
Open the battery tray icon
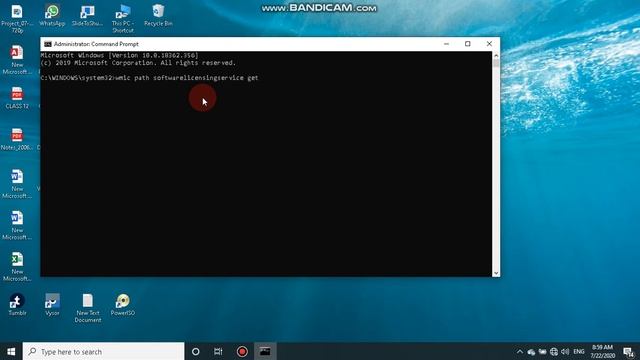point(542,352)
